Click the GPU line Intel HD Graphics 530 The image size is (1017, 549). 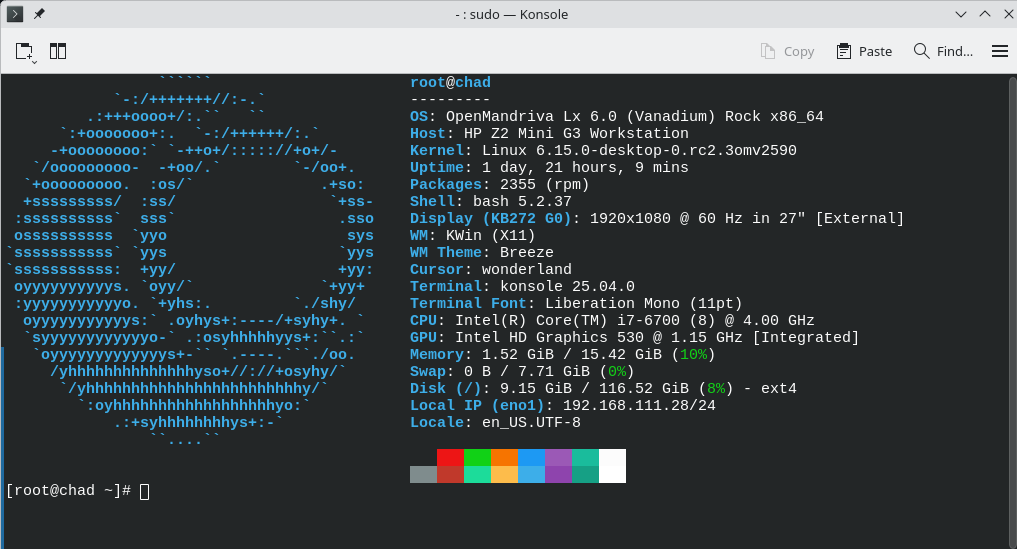point(634,337)
